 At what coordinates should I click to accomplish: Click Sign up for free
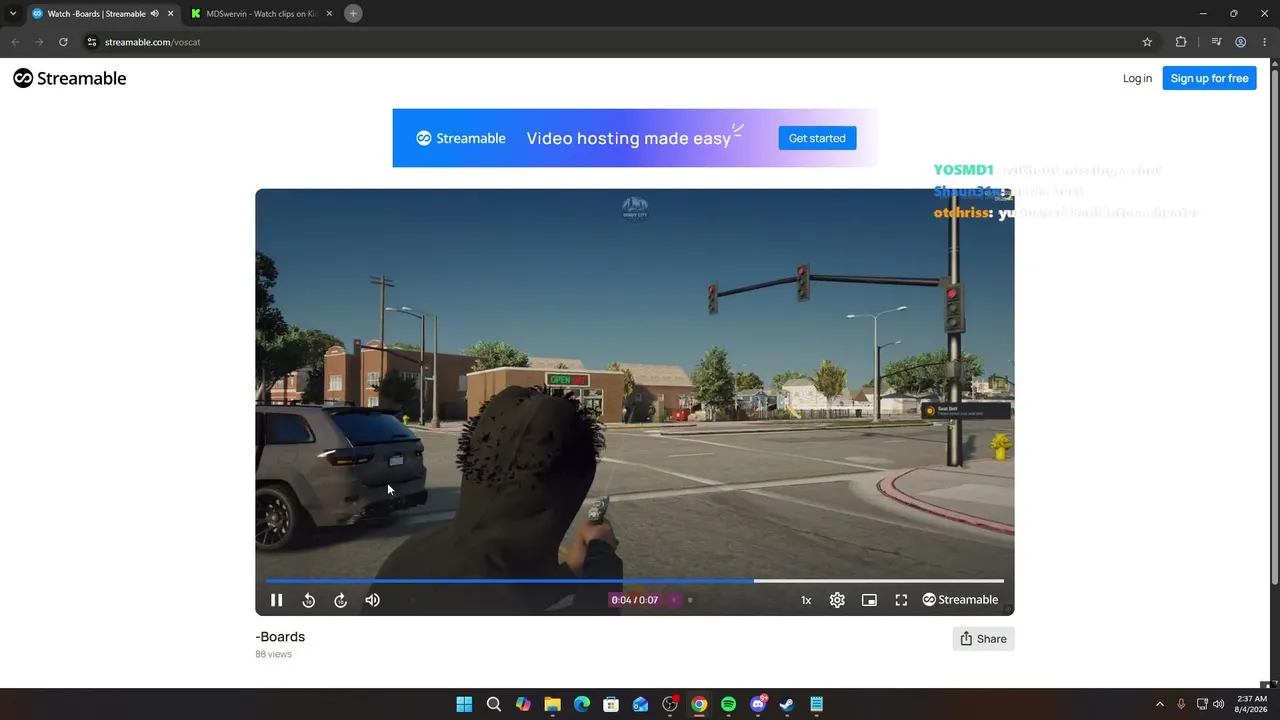click(x=1209, y=78)
